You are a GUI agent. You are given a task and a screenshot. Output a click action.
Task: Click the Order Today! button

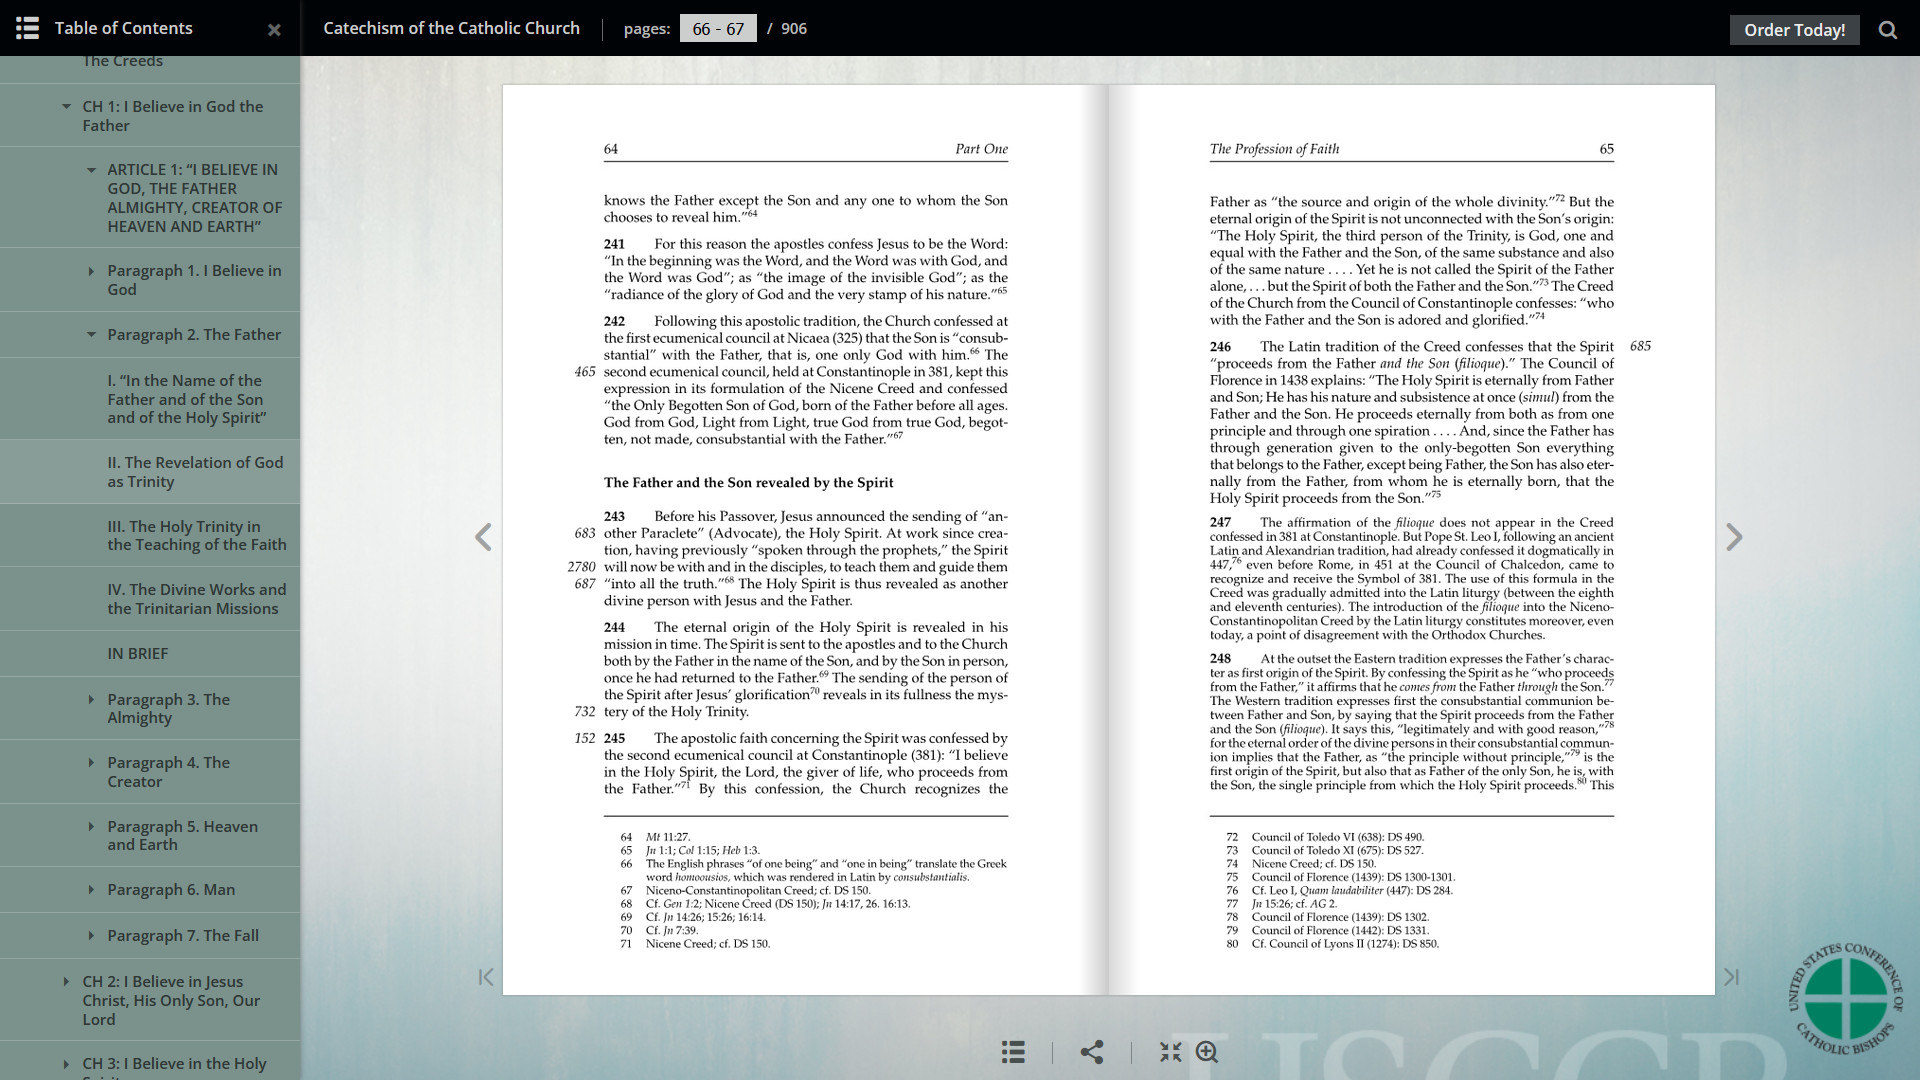1794,29
